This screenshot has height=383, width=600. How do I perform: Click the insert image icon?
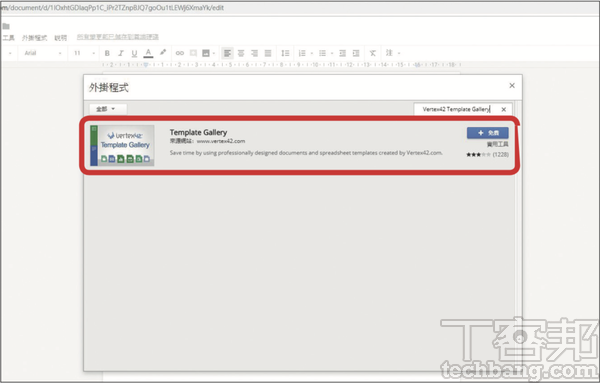click(x=206, y=53)
